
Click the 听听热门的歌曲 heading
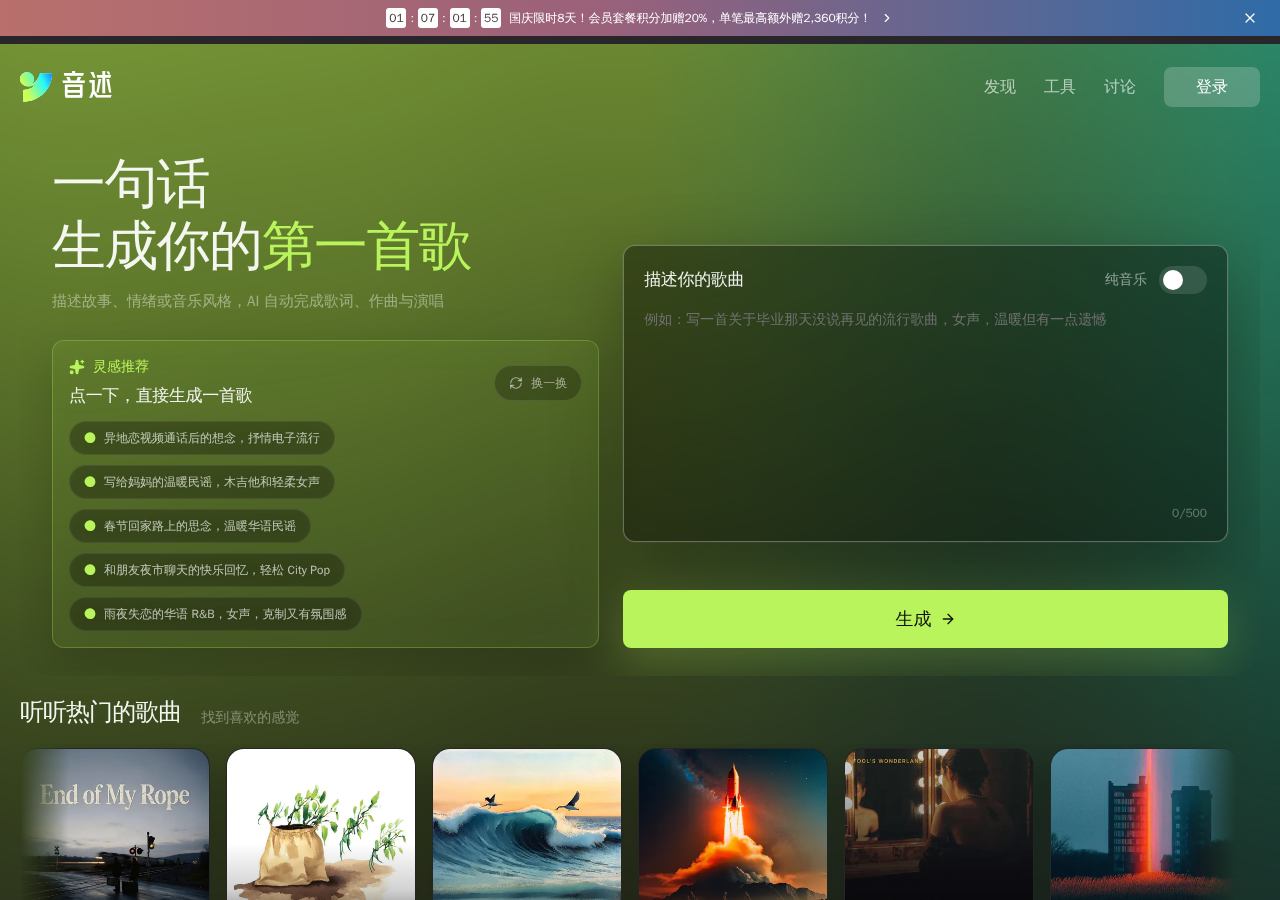[x=100, y=712]
